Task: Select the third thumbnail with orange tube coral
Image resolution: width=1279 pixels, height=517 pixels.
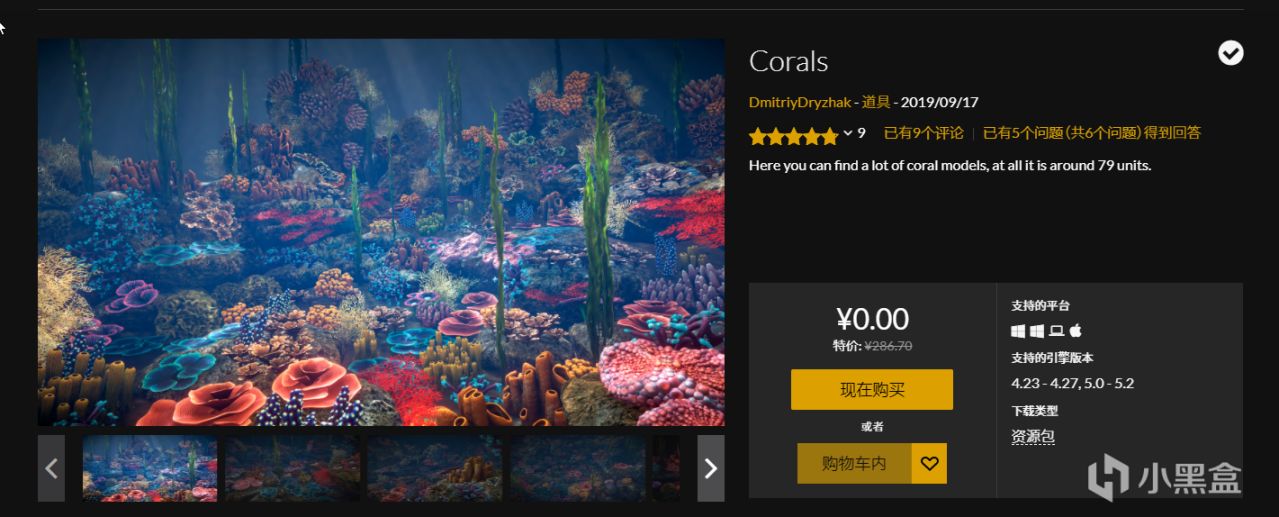Action: (434, 468)
